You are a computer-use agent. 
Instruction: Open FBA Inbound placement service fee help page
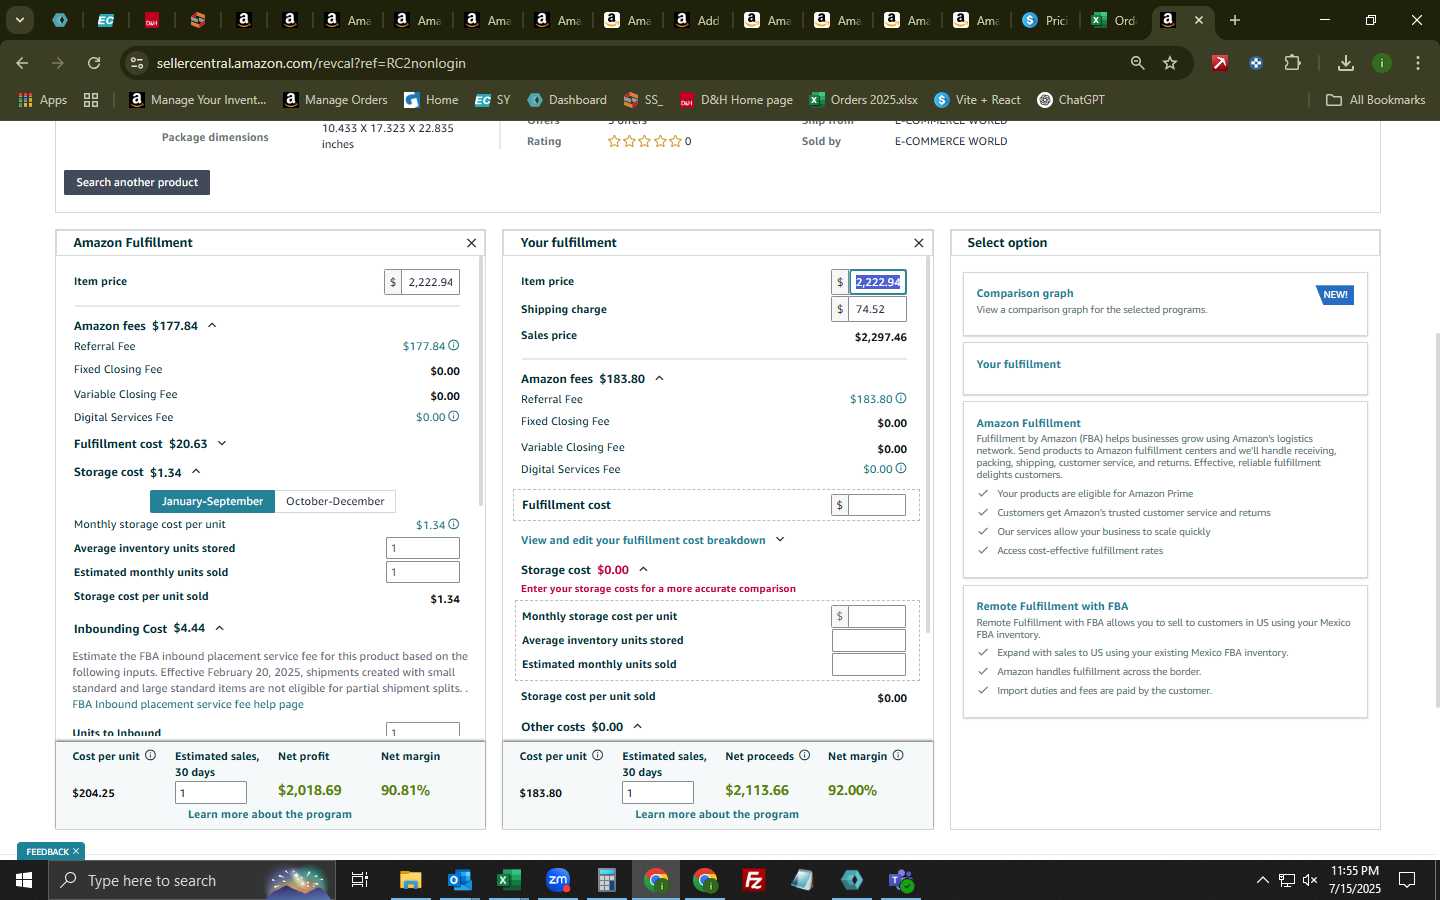coord(188,704)
